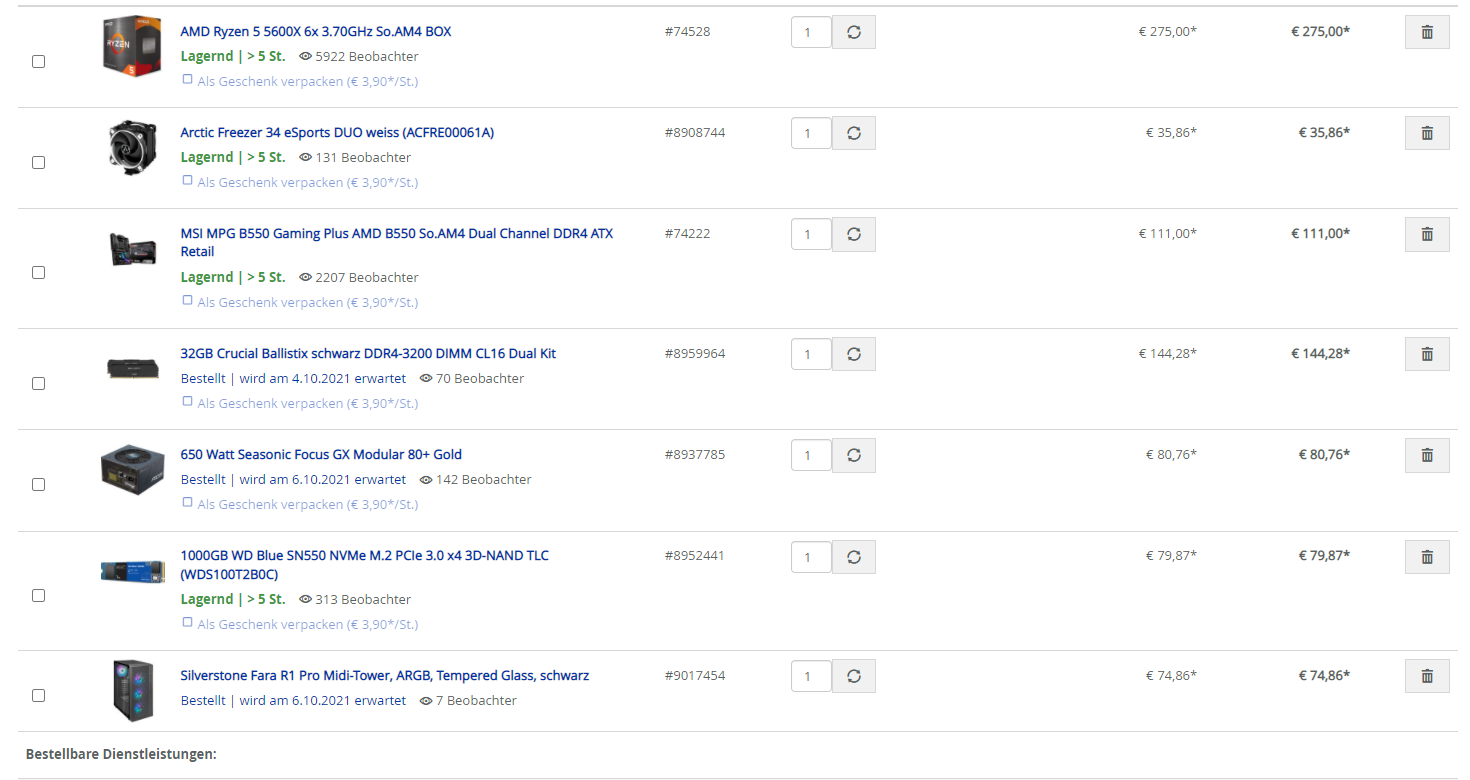The image size is (1470, 780).
Task: Click the Silverstone case thumbnail
Action: coord(133,691)
